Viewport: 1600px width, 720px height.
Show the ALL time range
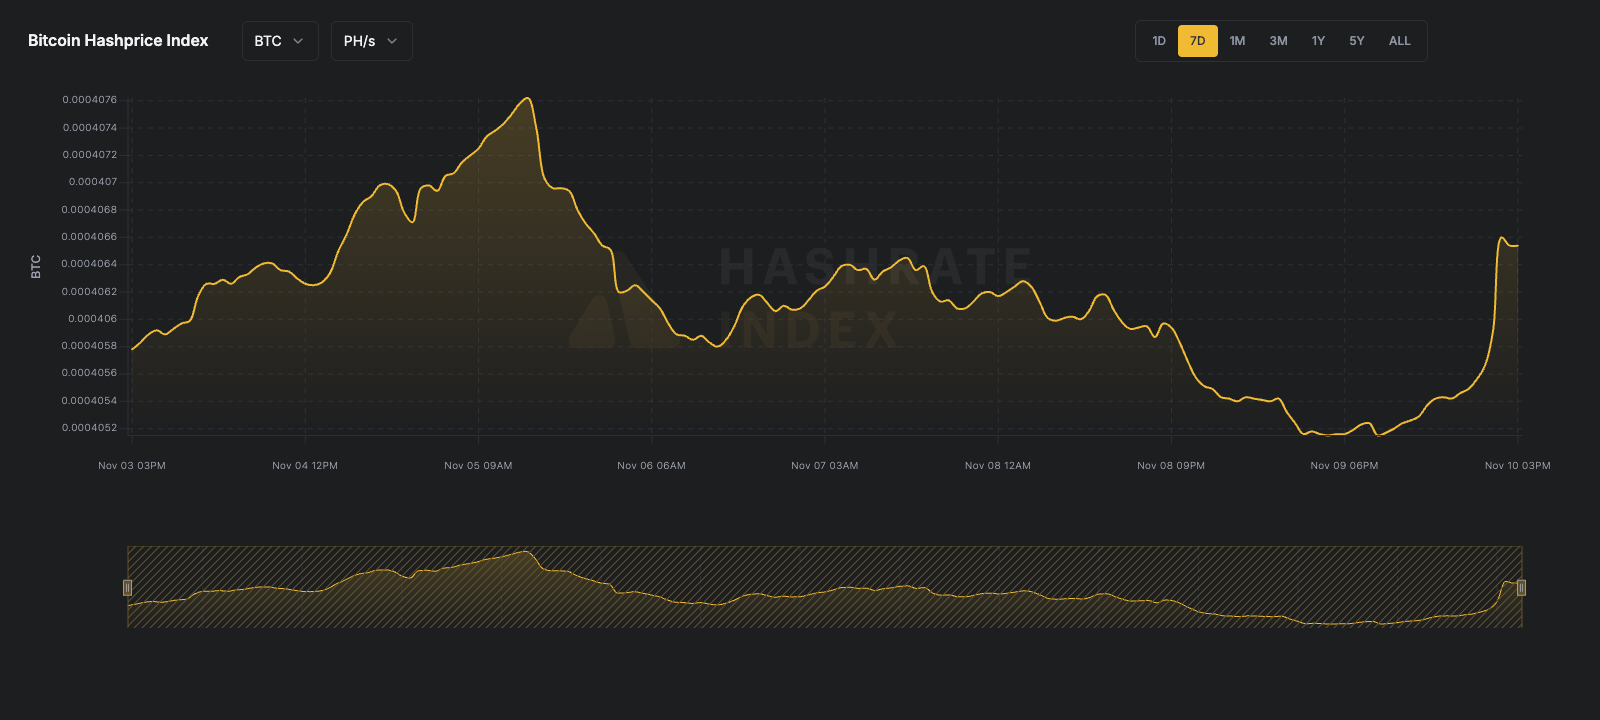click(1400, 41)
